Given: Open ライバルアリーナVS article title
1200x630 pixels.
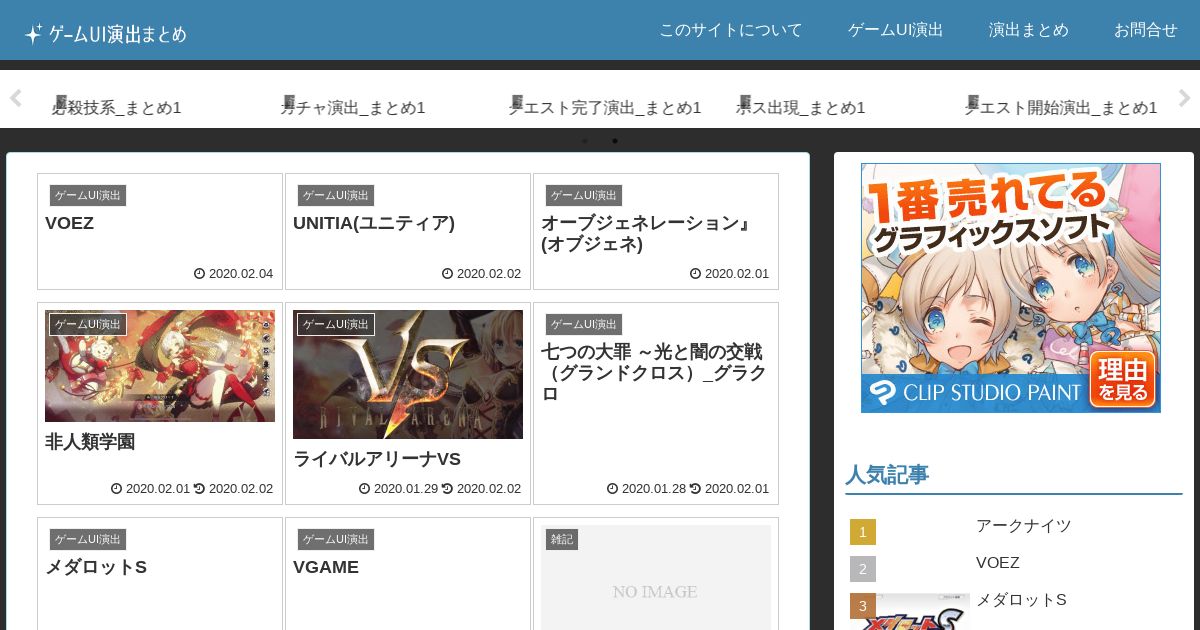Looking at the screenshot, I should [x=377, y=459].
